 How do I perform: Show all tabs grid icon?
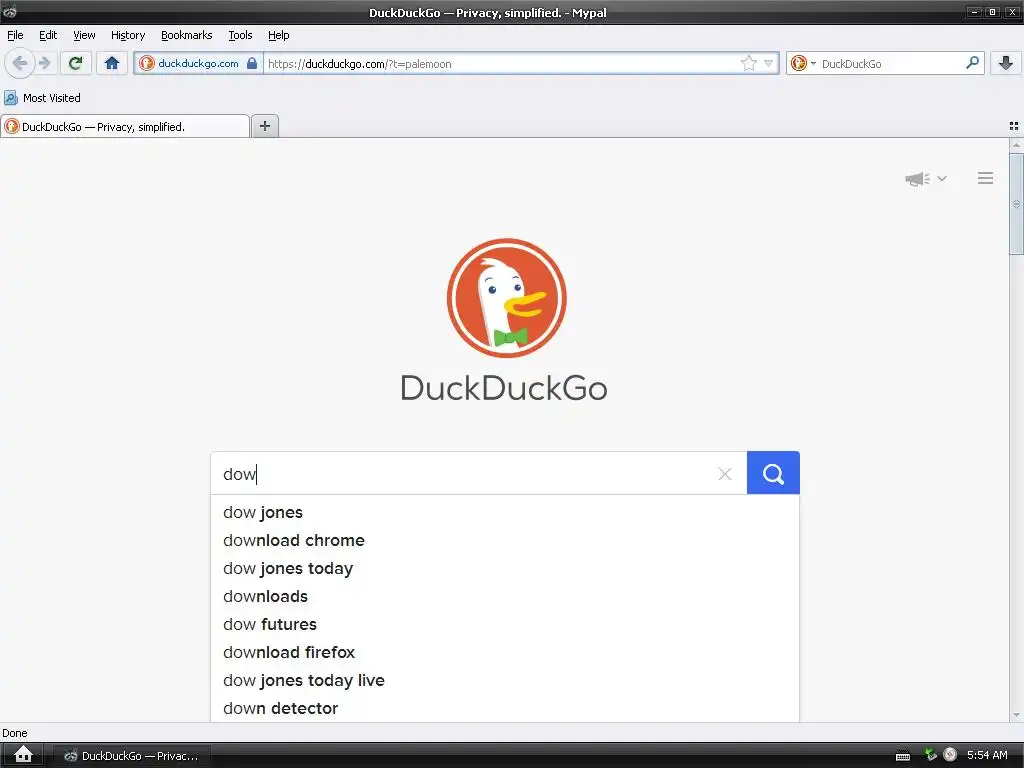coord(1014,126)
